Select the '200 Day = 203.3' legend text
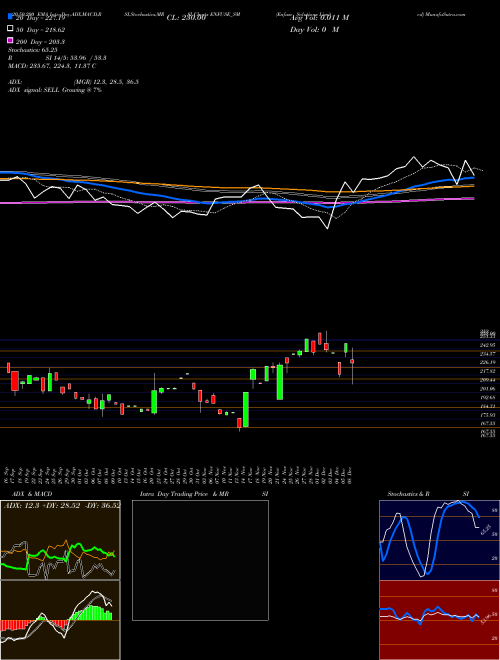The image size is (500, 660). click(40, 42)
